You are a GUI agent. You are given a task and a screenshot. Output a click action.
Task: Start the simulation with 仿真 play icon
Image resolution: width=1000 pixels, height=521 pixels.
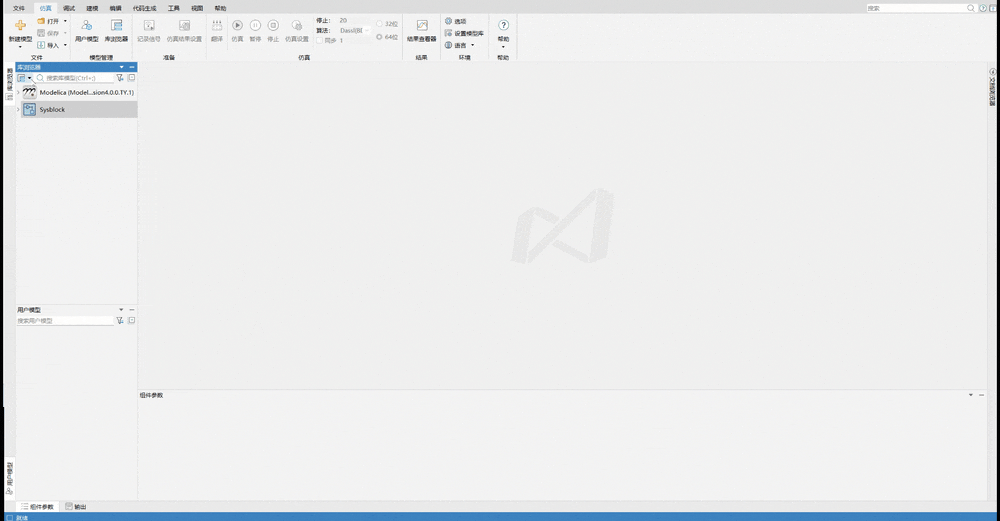click(x=237, y=25)
